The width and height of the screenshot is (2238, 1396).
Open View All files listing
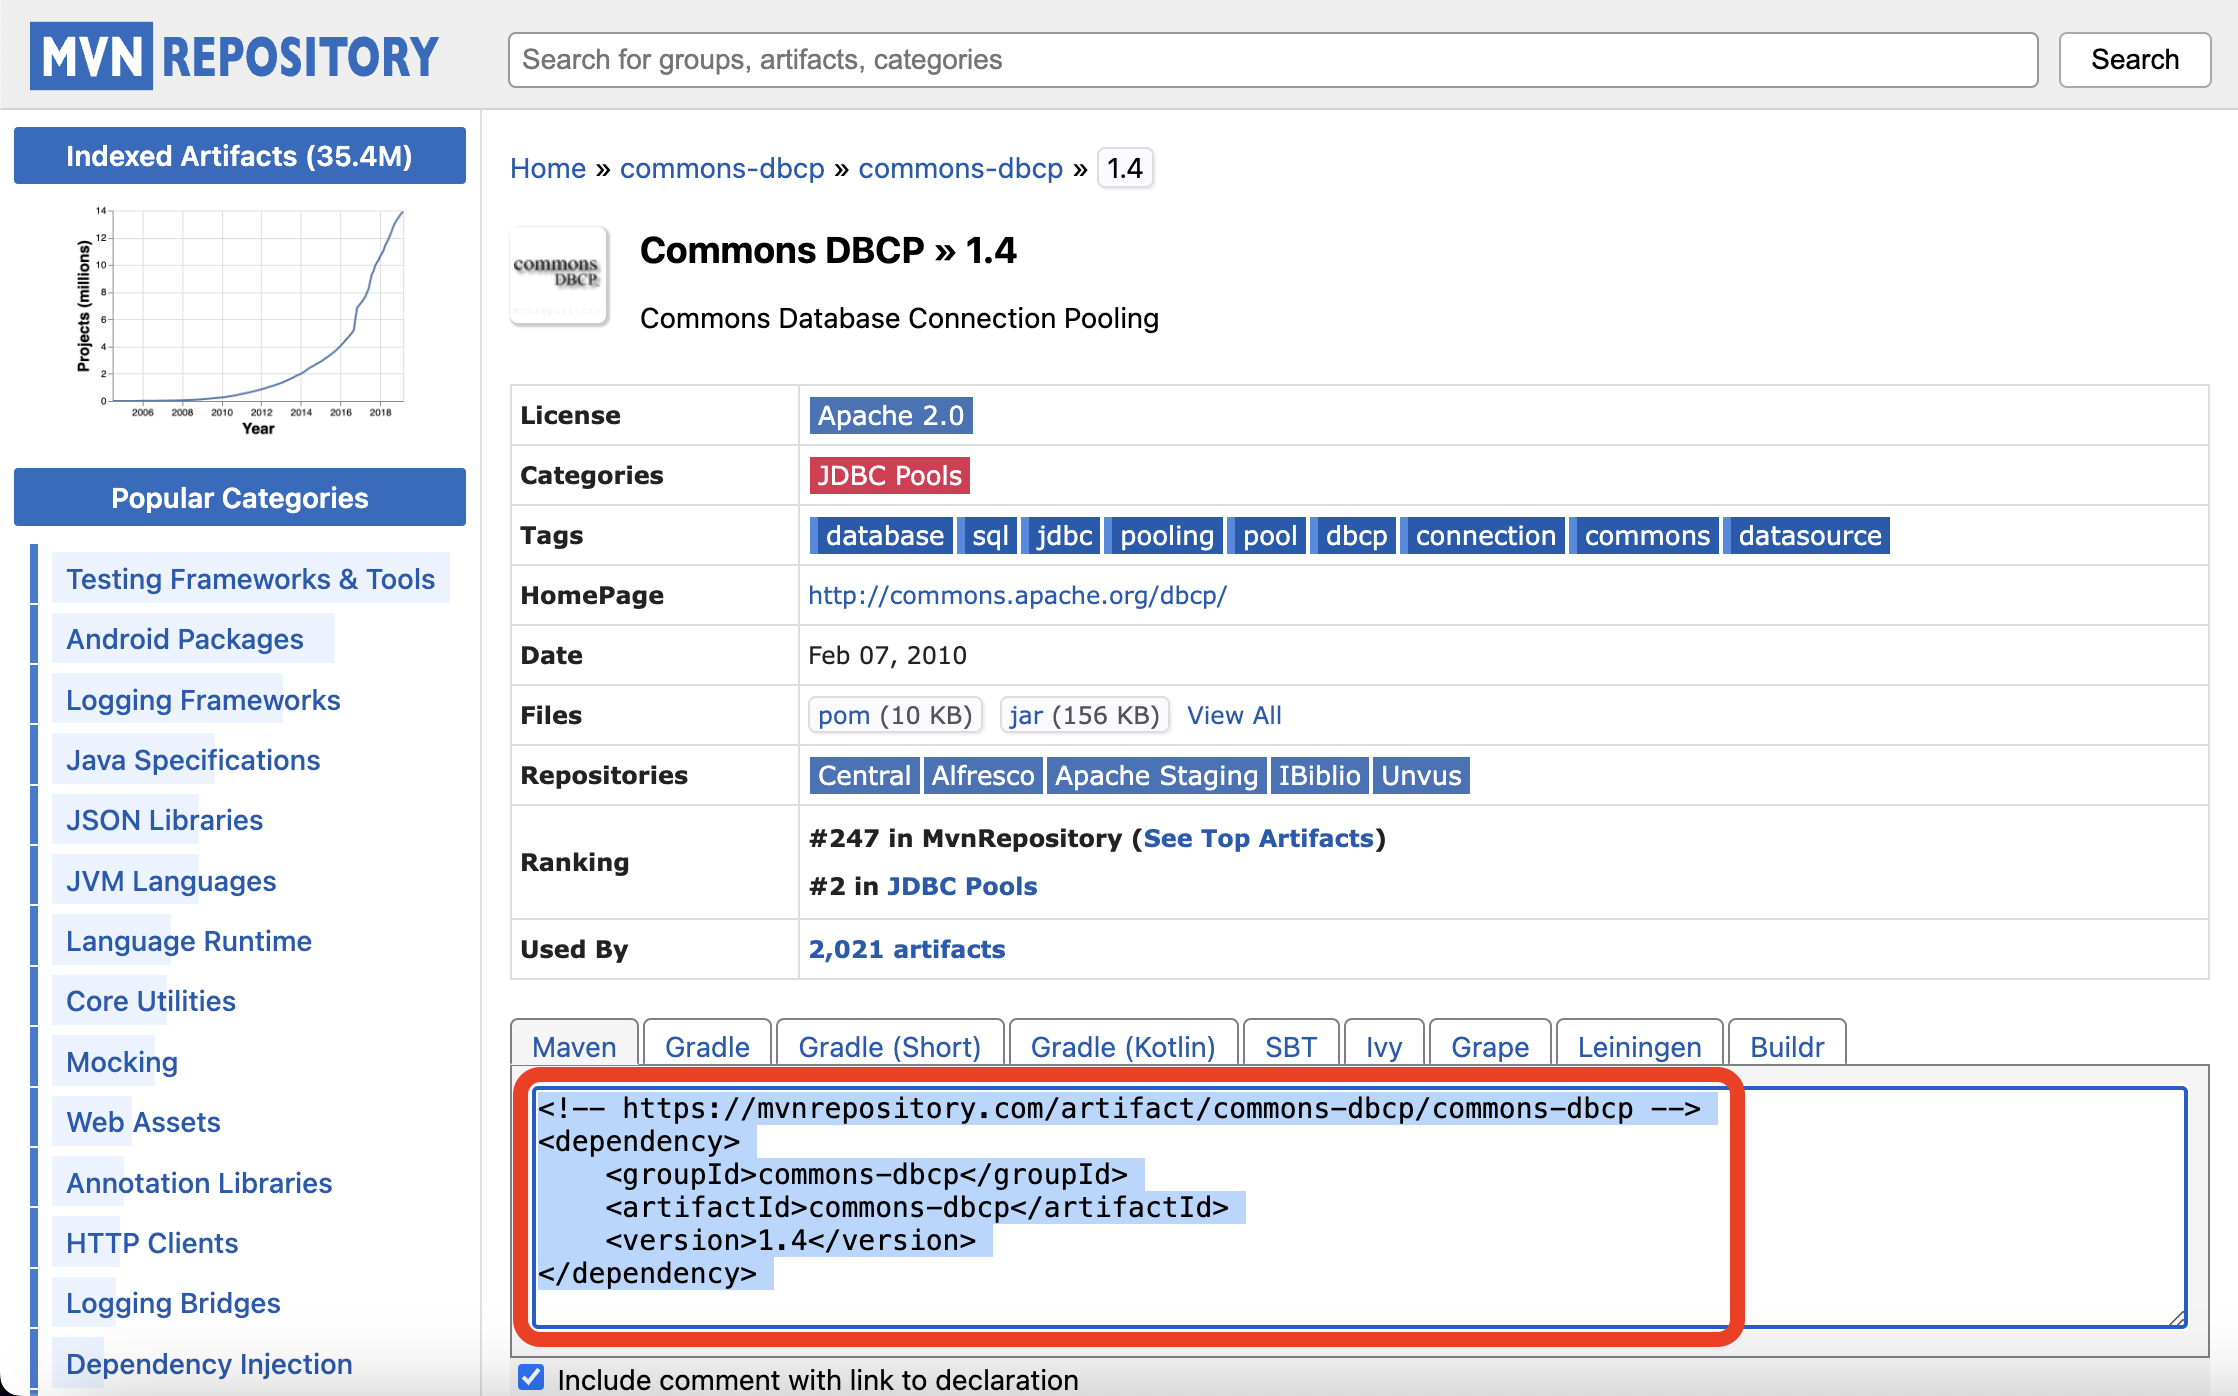[x=1233, y=715]
